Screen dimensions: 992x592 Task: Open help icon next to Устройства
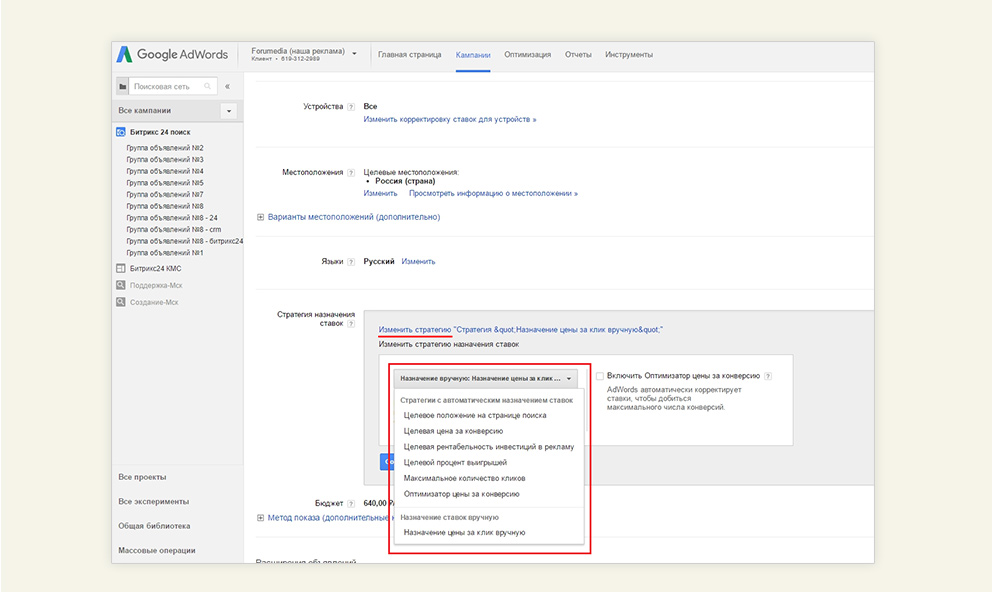point(351,107)
